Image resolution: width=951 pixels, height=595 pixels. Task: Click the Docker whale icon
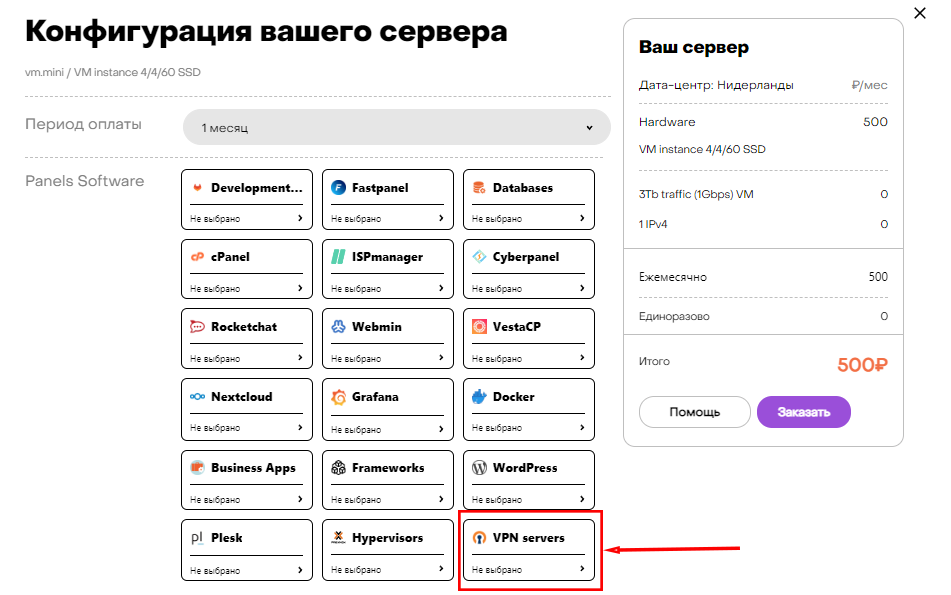[479, 397]
